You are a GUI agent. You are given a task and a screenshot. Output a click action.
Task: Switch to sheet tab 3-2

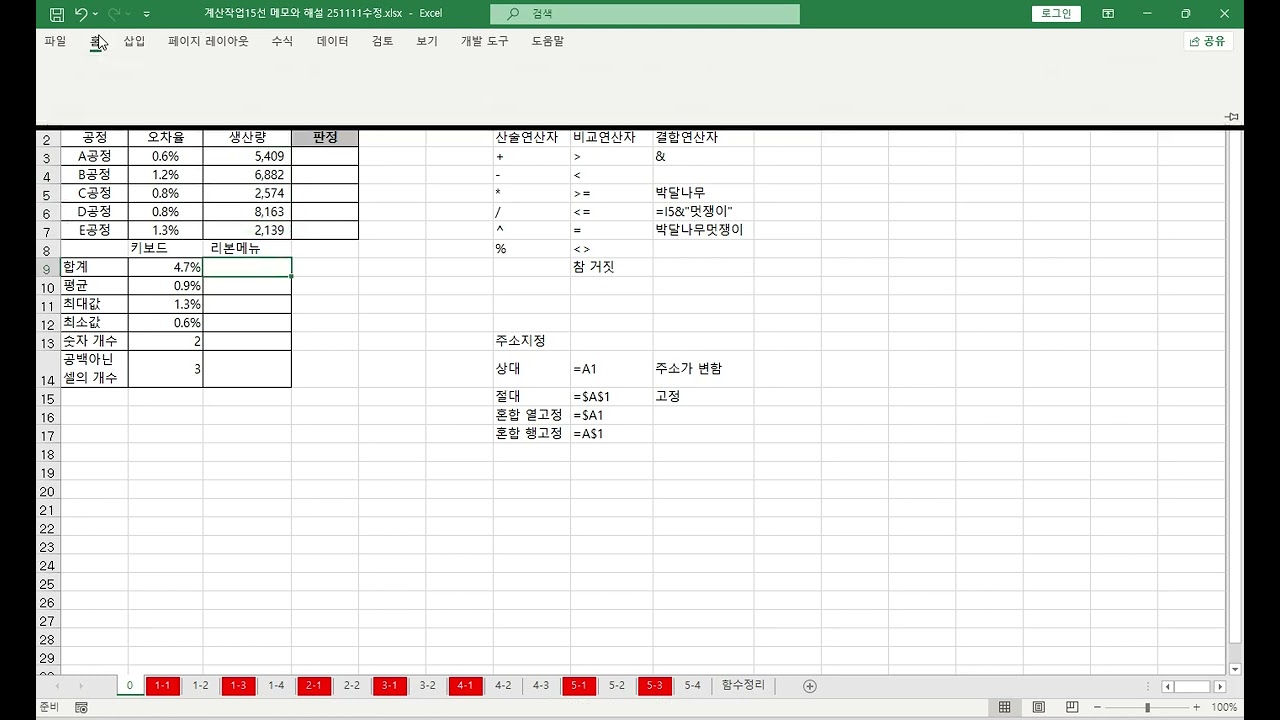click(x=427, y=686)
